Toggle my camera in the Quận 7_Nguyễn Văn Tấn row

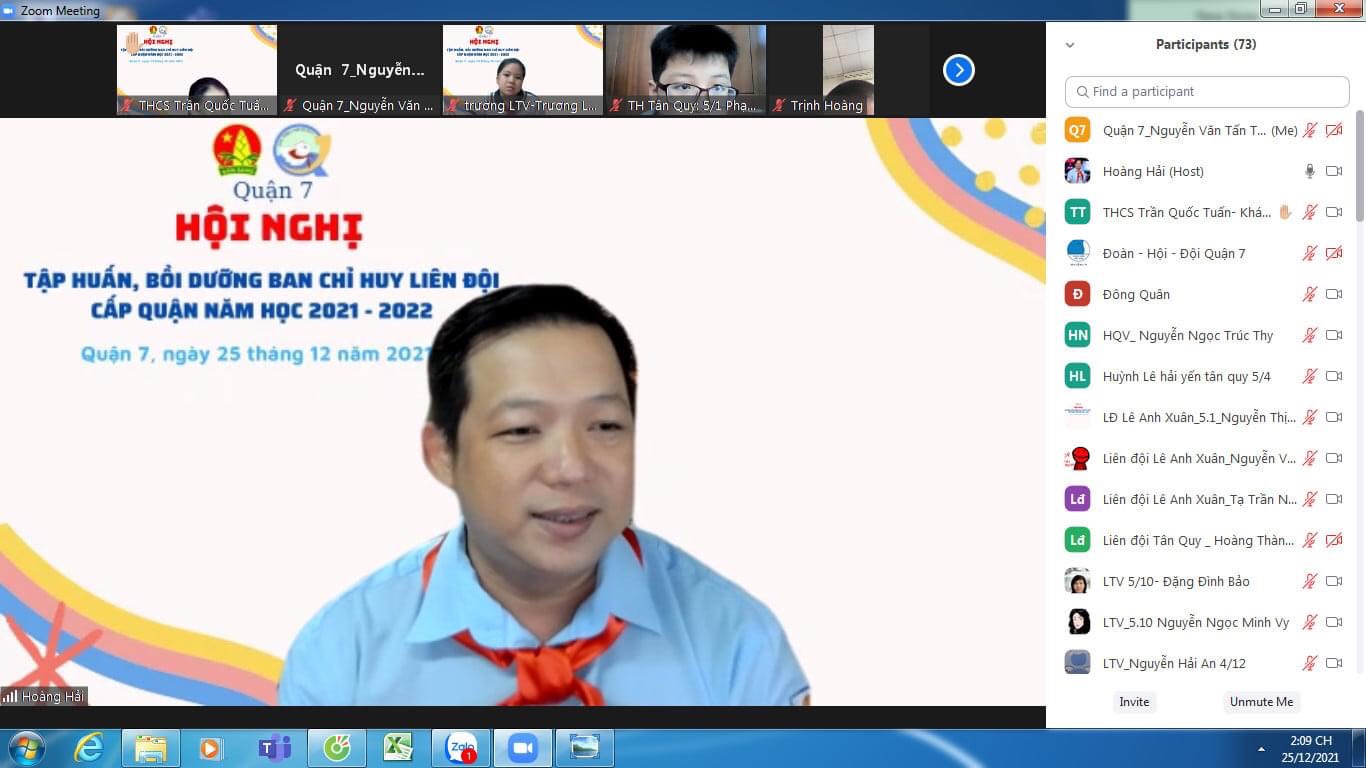pos(1334,130)
